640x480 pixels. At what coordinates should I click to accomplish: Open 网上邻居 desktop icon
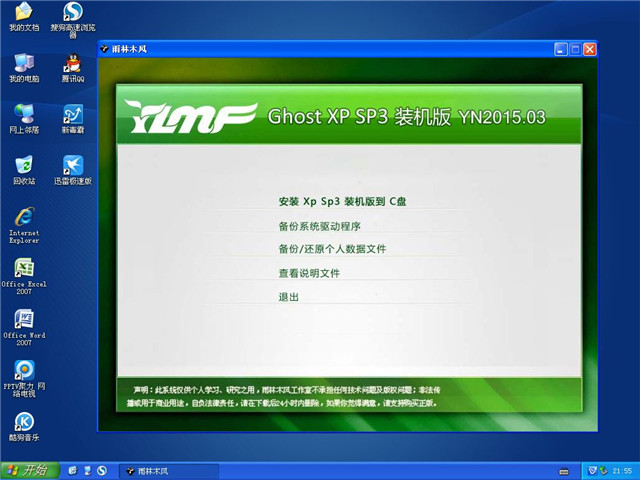coord(23,115)
